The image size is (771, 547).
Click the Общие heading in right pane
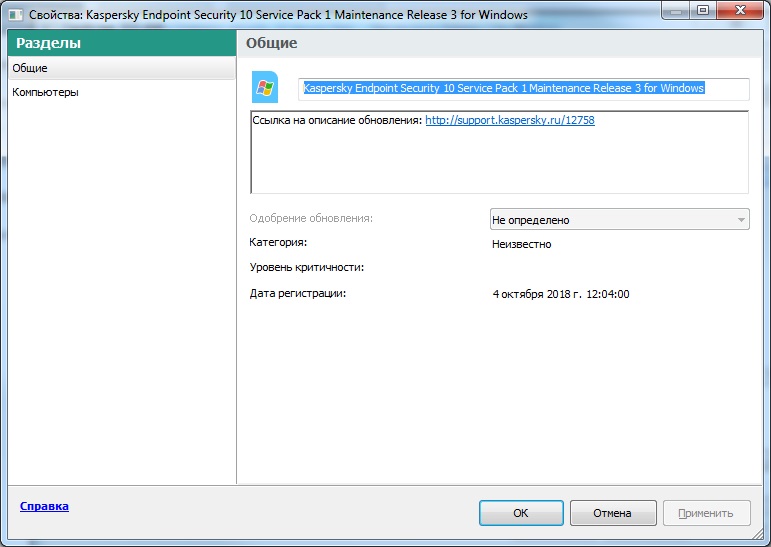271,43
